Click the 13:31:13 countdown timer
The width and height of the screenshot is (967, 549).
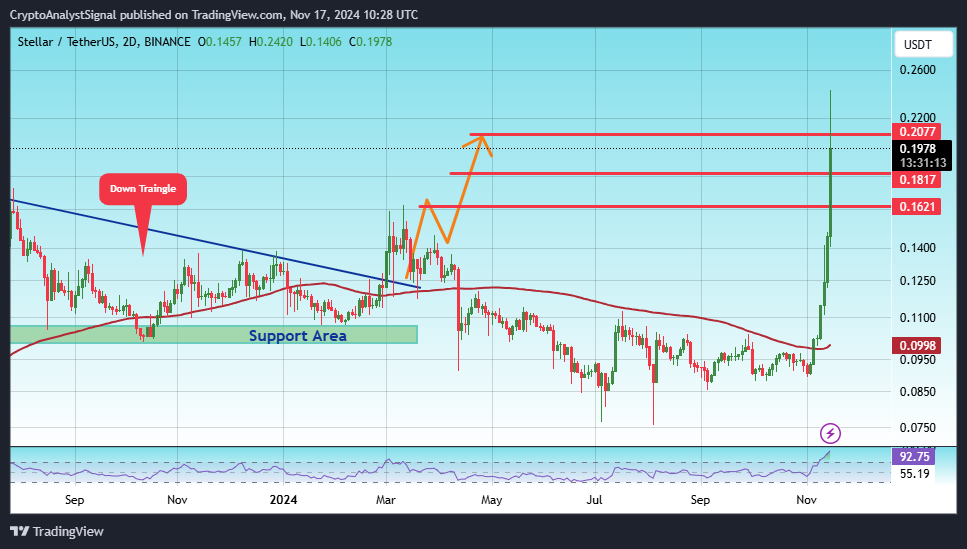[x=923, y=163]
